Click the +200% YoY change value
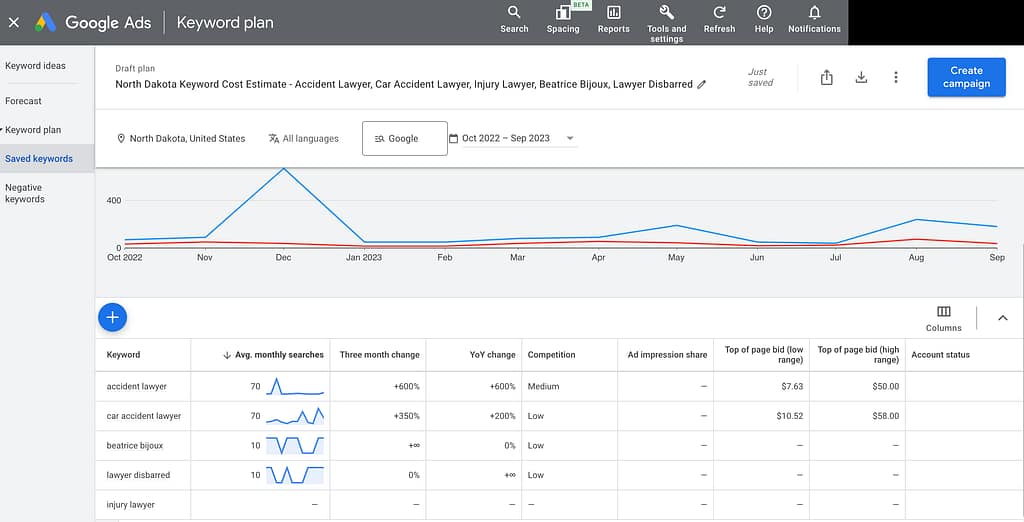 (502, 416)
